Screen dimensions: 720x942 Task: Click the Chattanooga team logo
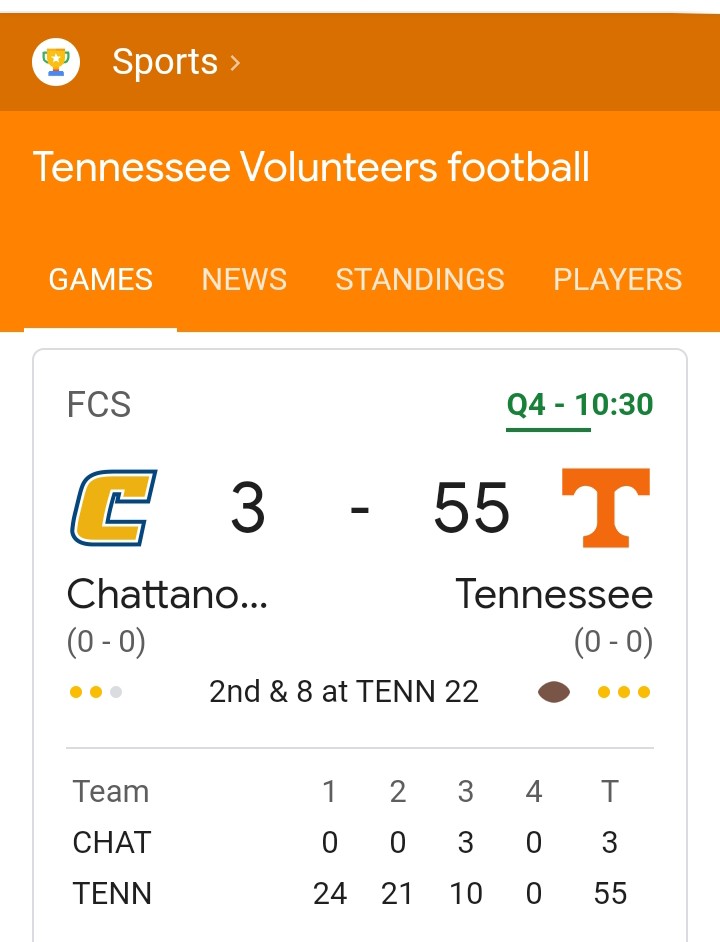tap(113, 508)
